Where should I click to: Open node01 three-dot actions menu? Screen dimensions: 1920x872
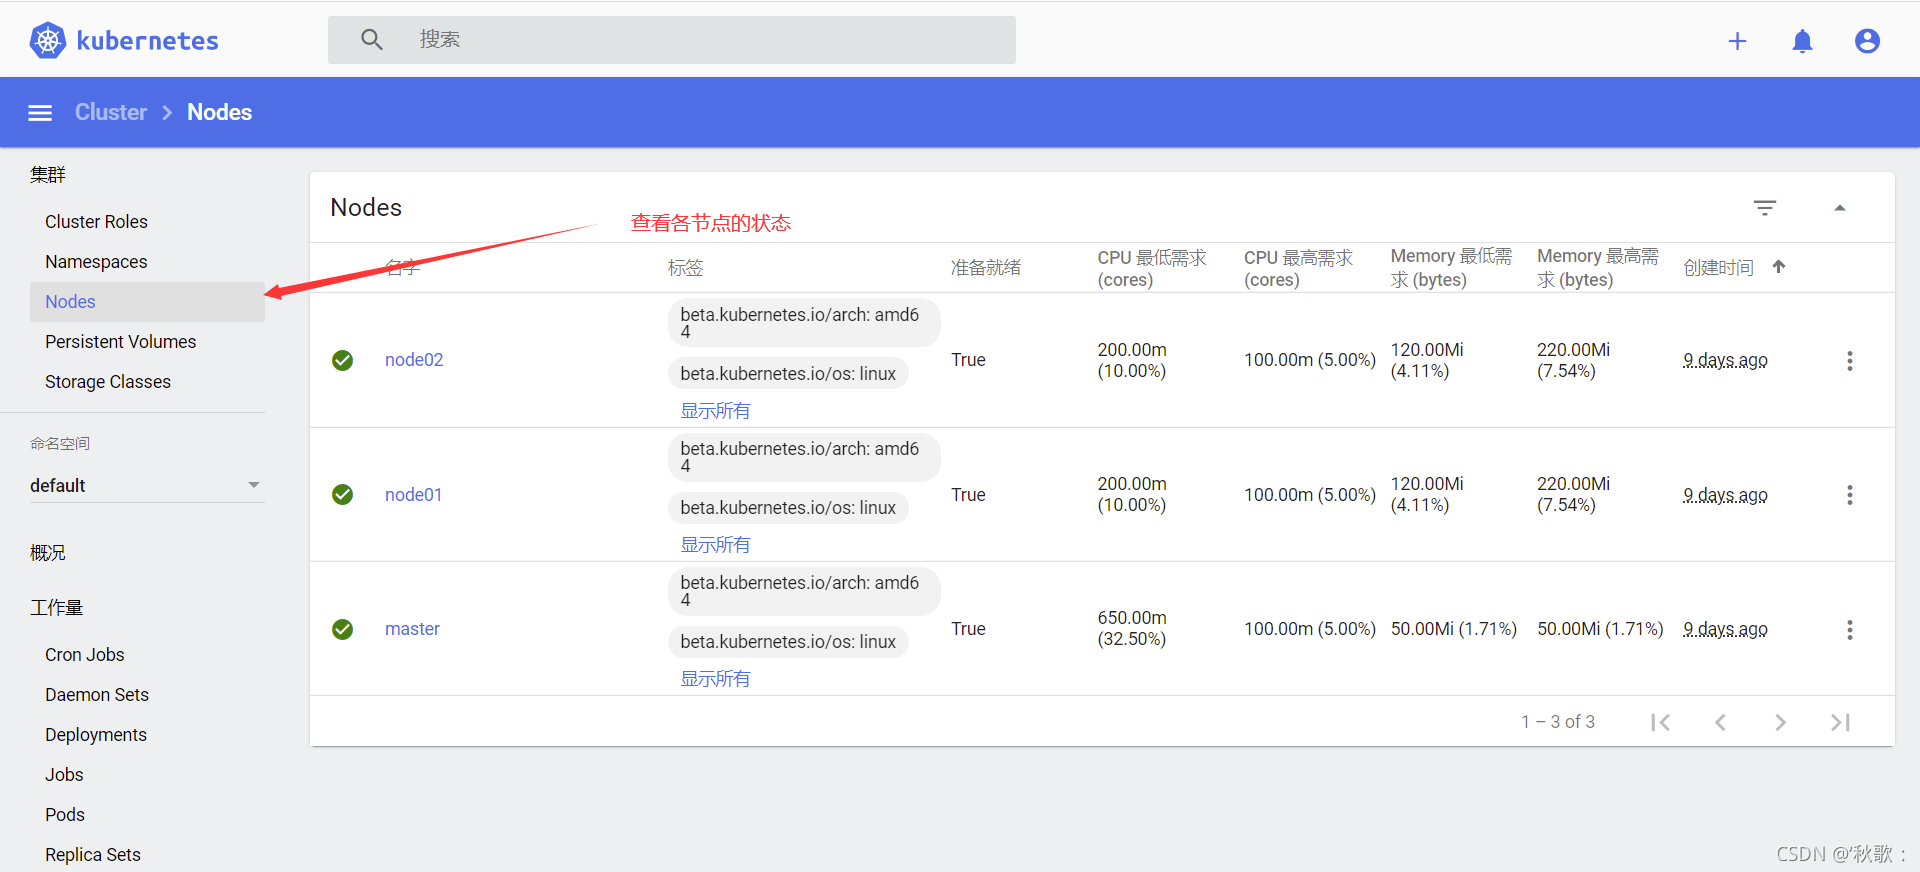point(1850,495)
